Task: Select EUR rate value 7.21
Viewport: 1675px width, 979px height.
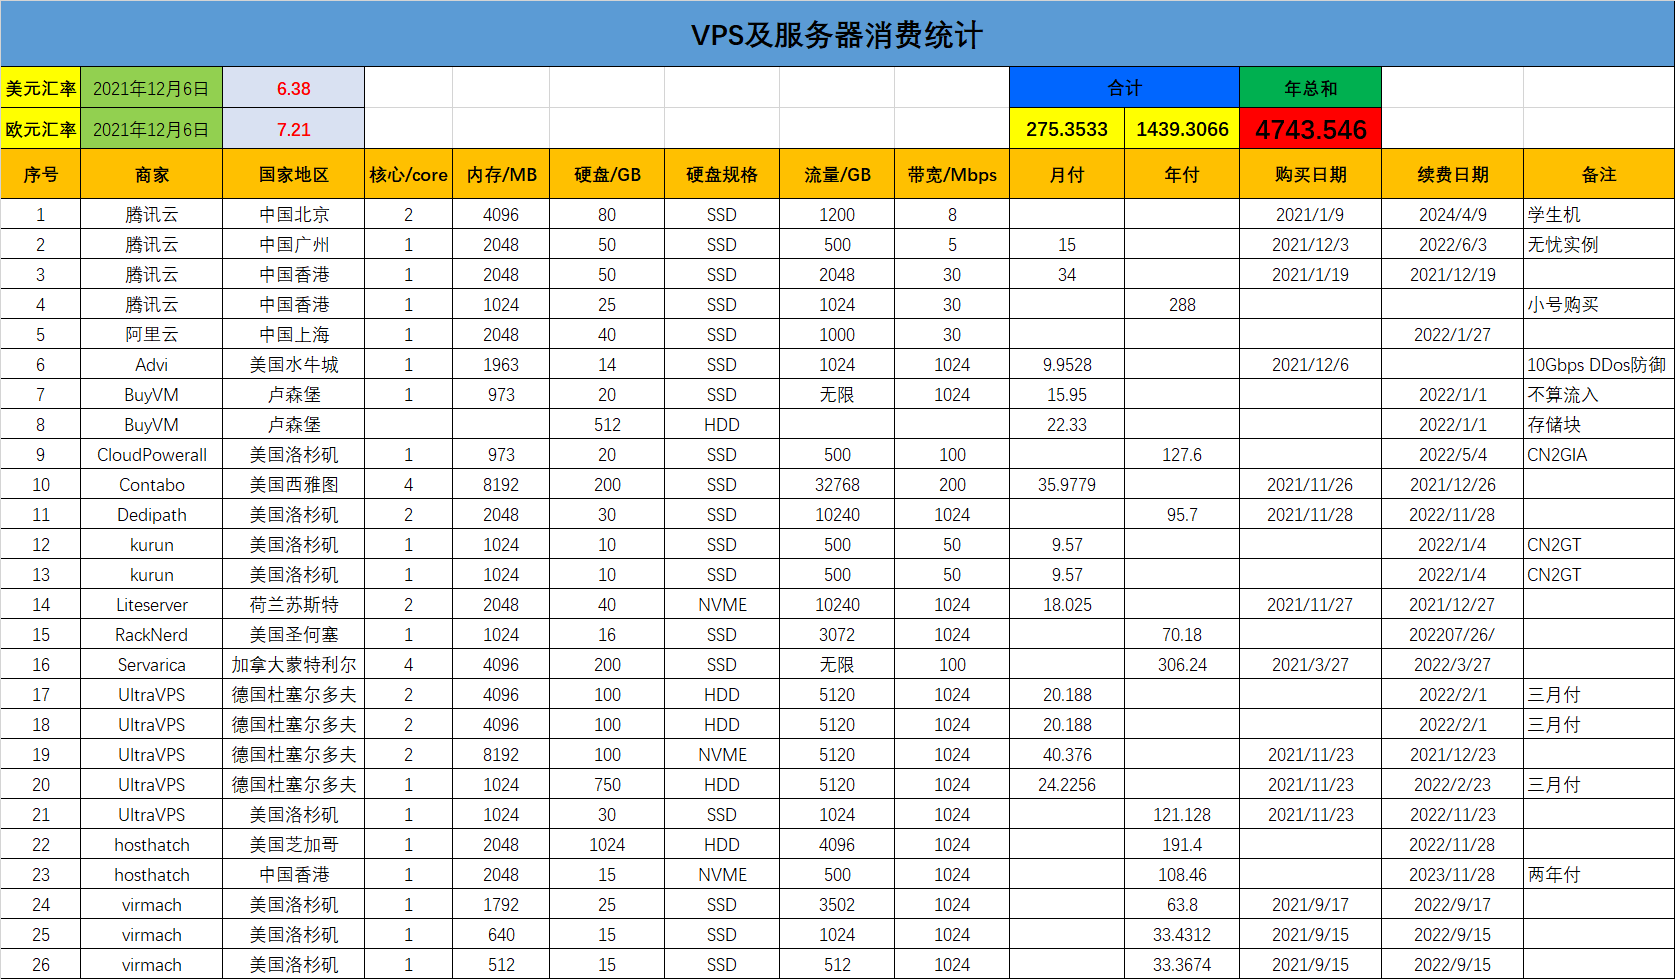Action: [293, 129]
